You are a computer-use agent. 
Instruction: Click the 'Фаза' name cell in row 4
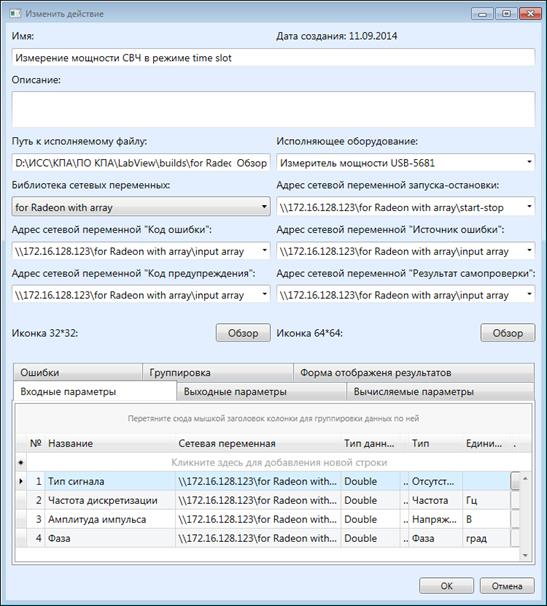click(x=110, y=538)
